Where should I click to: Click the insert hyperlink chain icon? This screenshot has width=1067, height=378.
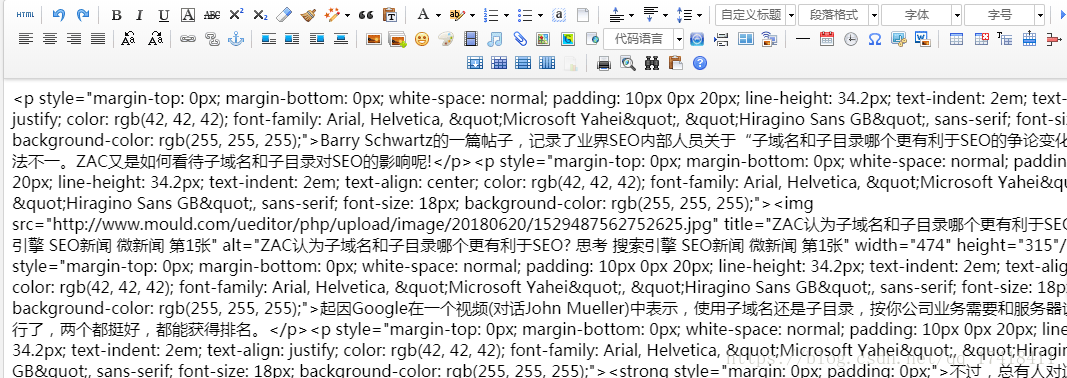click(x=187, y=39)
